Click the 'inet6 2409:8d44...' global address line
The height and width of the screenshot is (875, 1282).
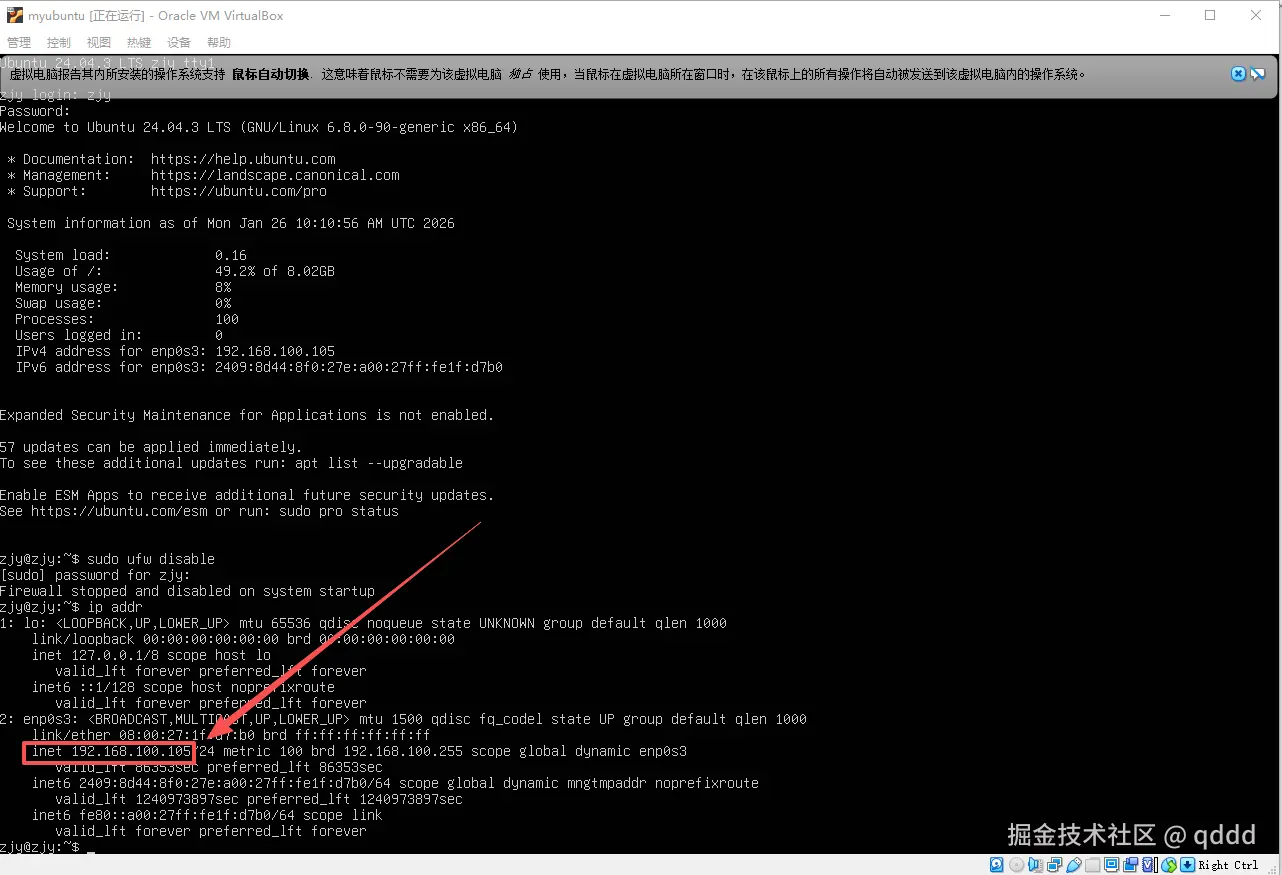395,783
